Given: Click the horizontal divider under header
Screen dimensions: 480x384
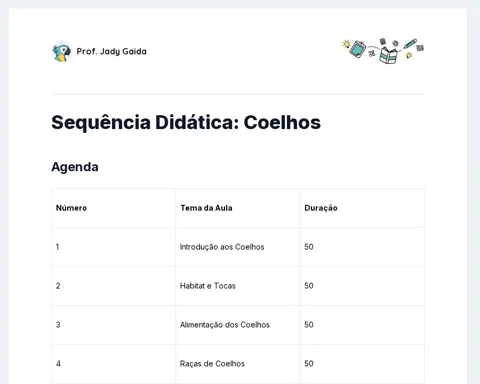Looking at the screenshot, I should 238,94.
